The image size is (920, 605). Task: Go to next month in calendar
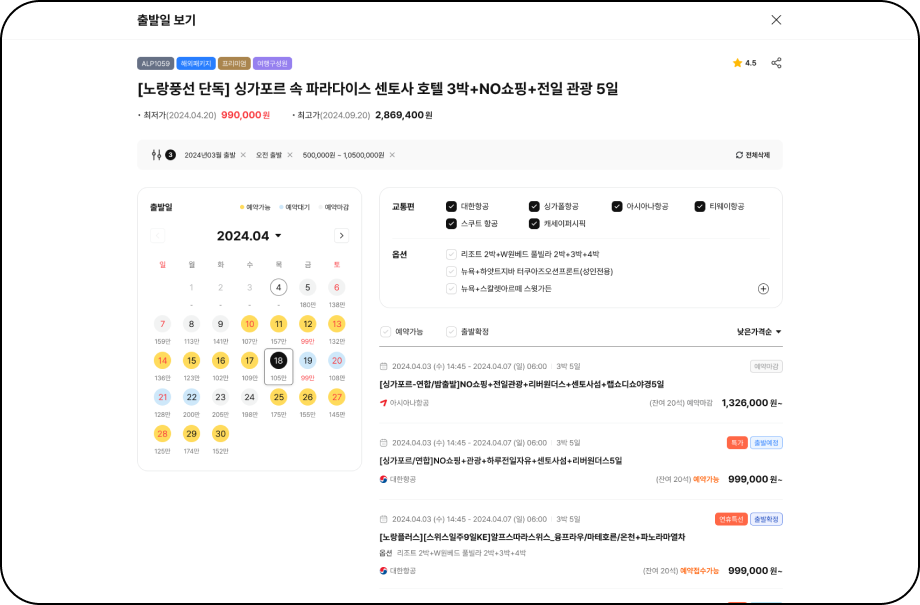tap(341, 236)
